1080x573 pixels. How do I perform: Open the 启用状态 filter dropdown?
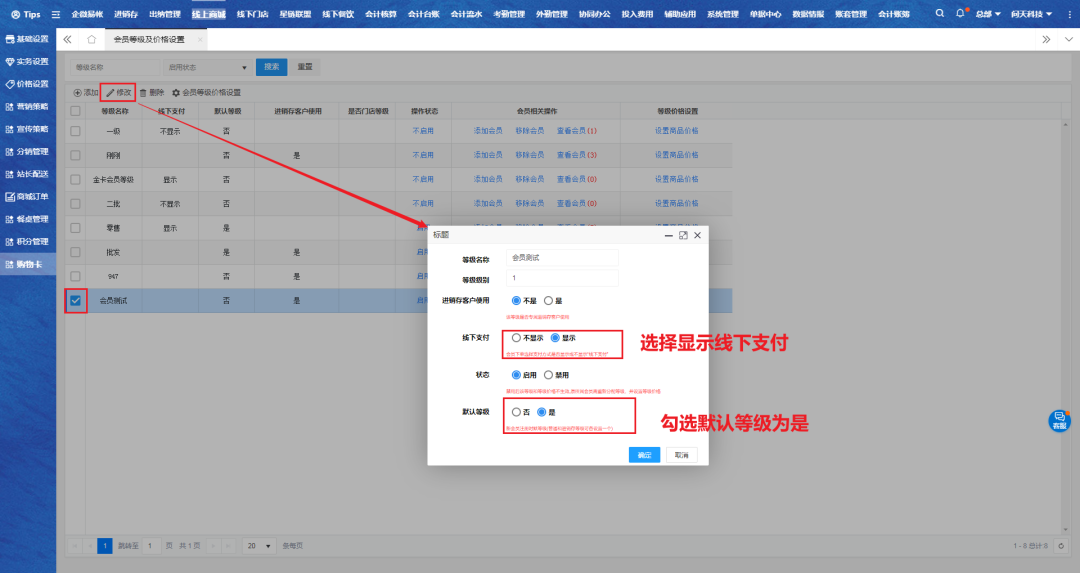[207, 67]
